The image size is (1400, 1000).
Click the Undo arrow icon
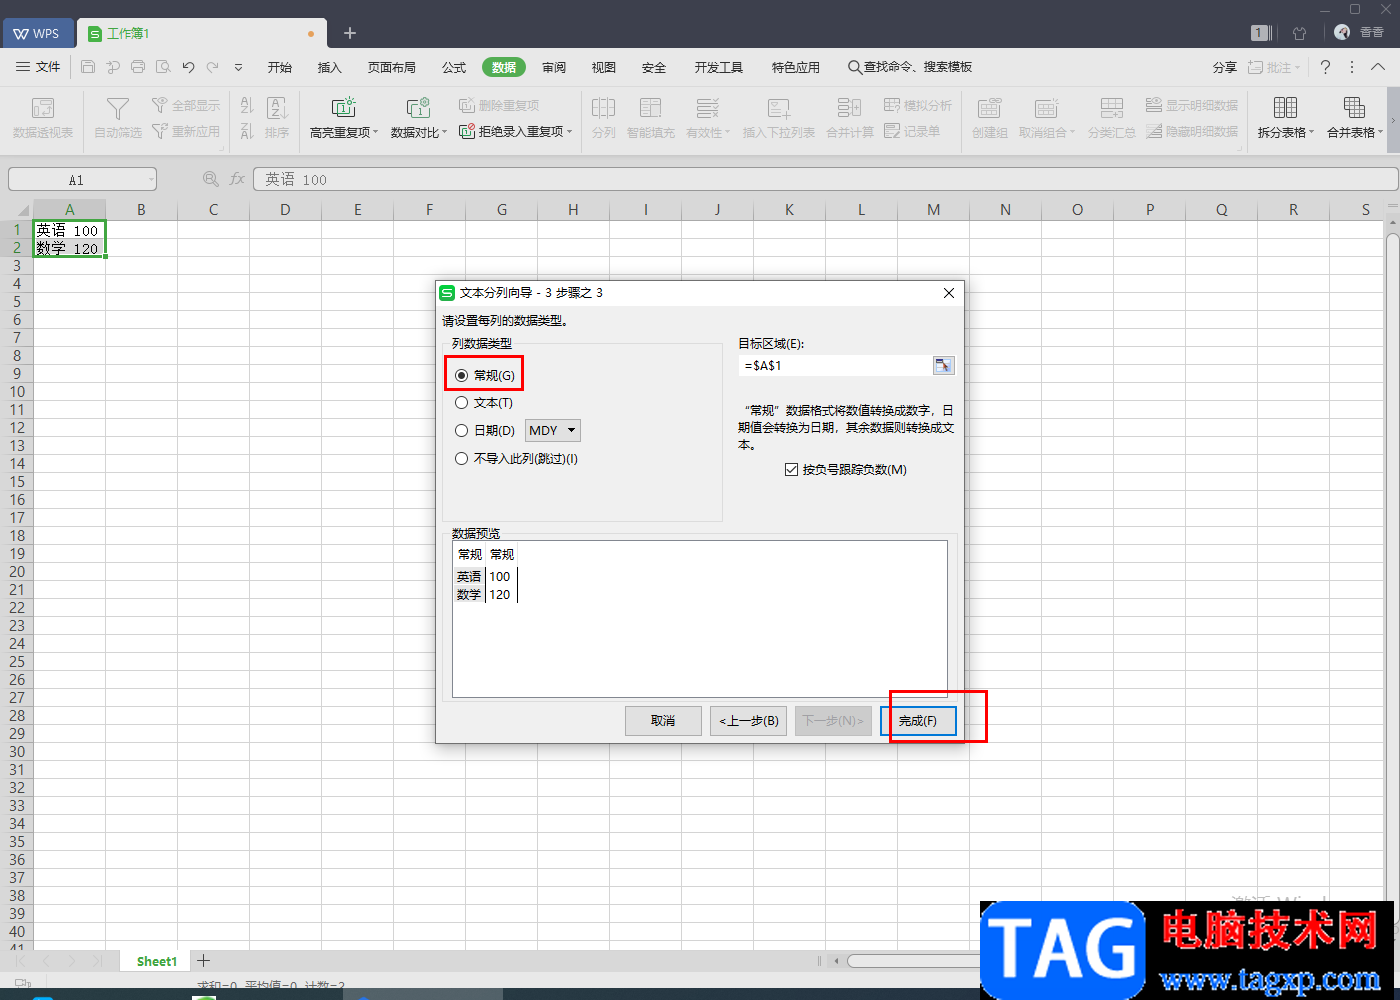[188, 67]
